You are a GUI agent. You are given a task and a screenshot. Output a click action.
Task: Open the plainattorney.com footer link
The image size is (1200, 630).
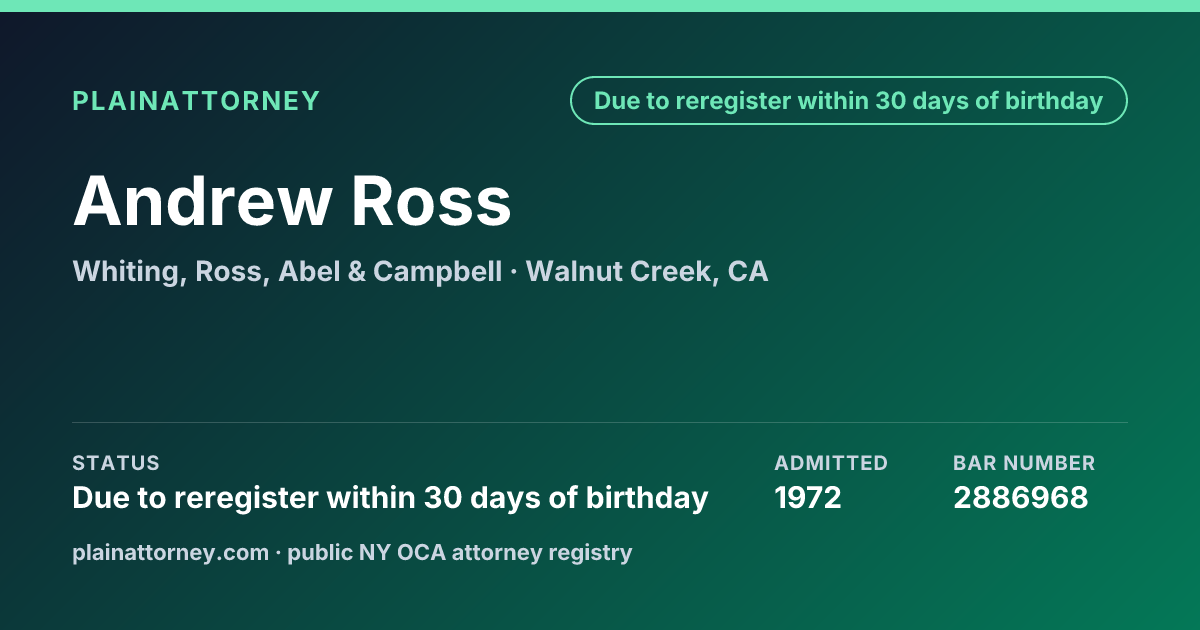point(170,553)
